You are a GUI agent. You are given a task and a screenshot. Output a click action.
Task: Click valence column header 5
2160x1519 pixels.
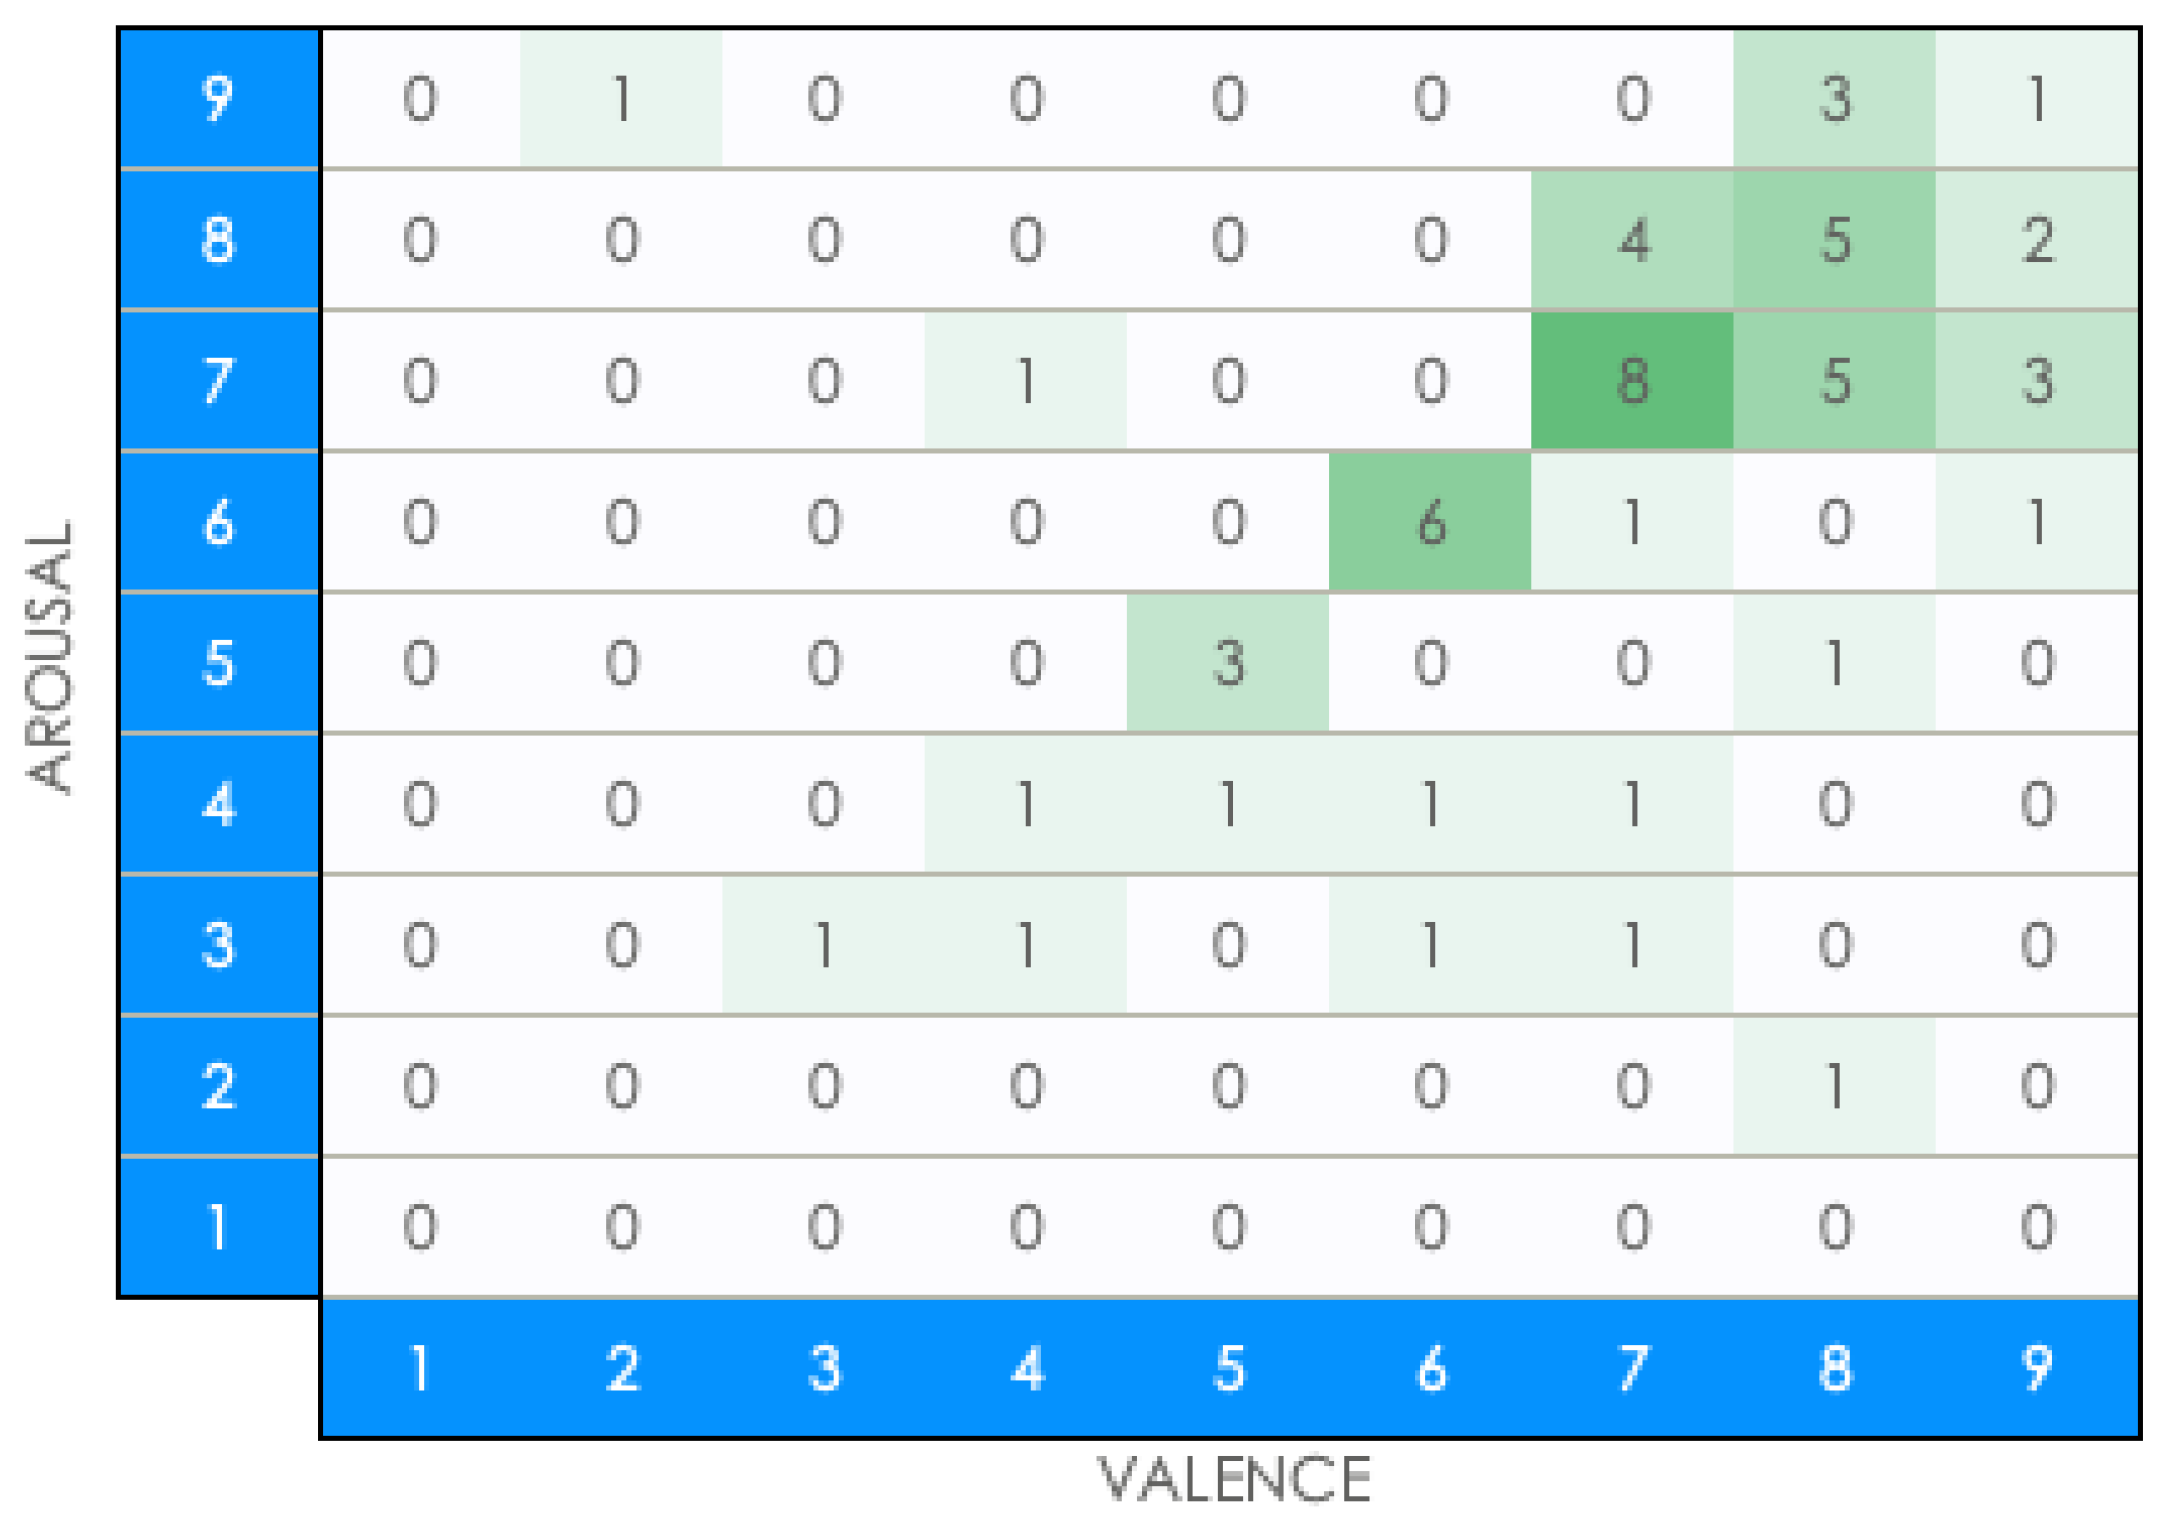pyautogui.click(x=1228, y=1368)
